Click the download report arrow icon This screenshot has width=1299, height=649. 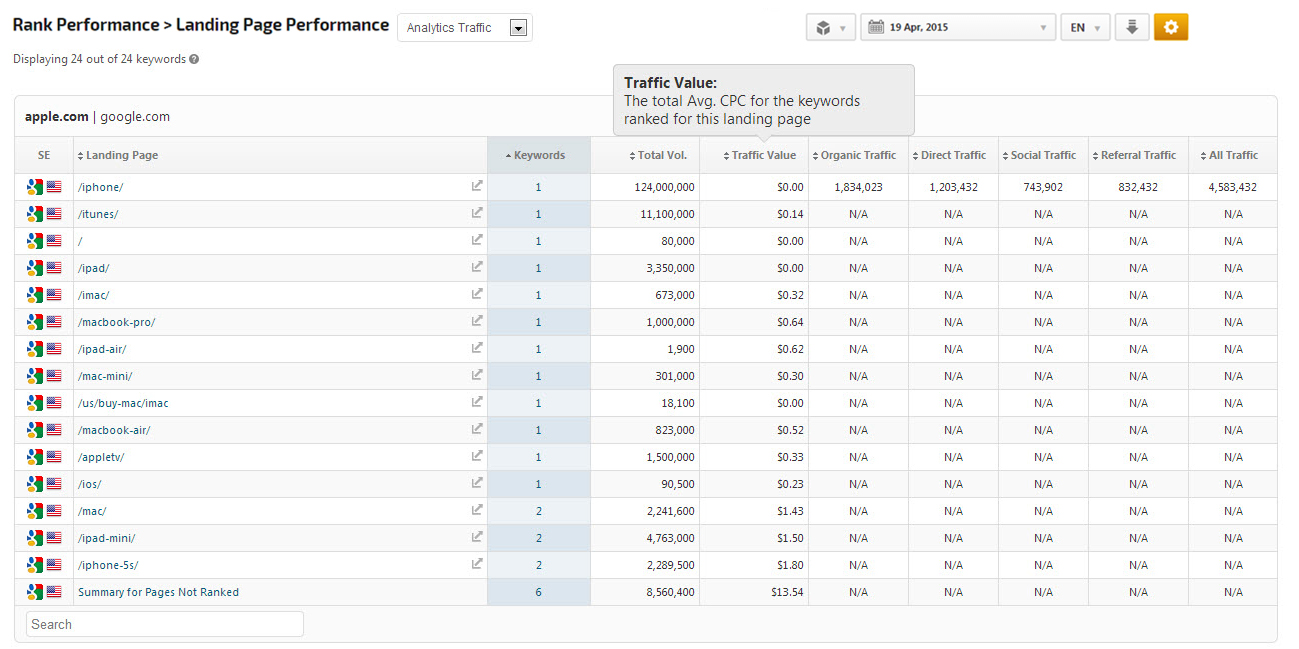(x=1132, y=28)
